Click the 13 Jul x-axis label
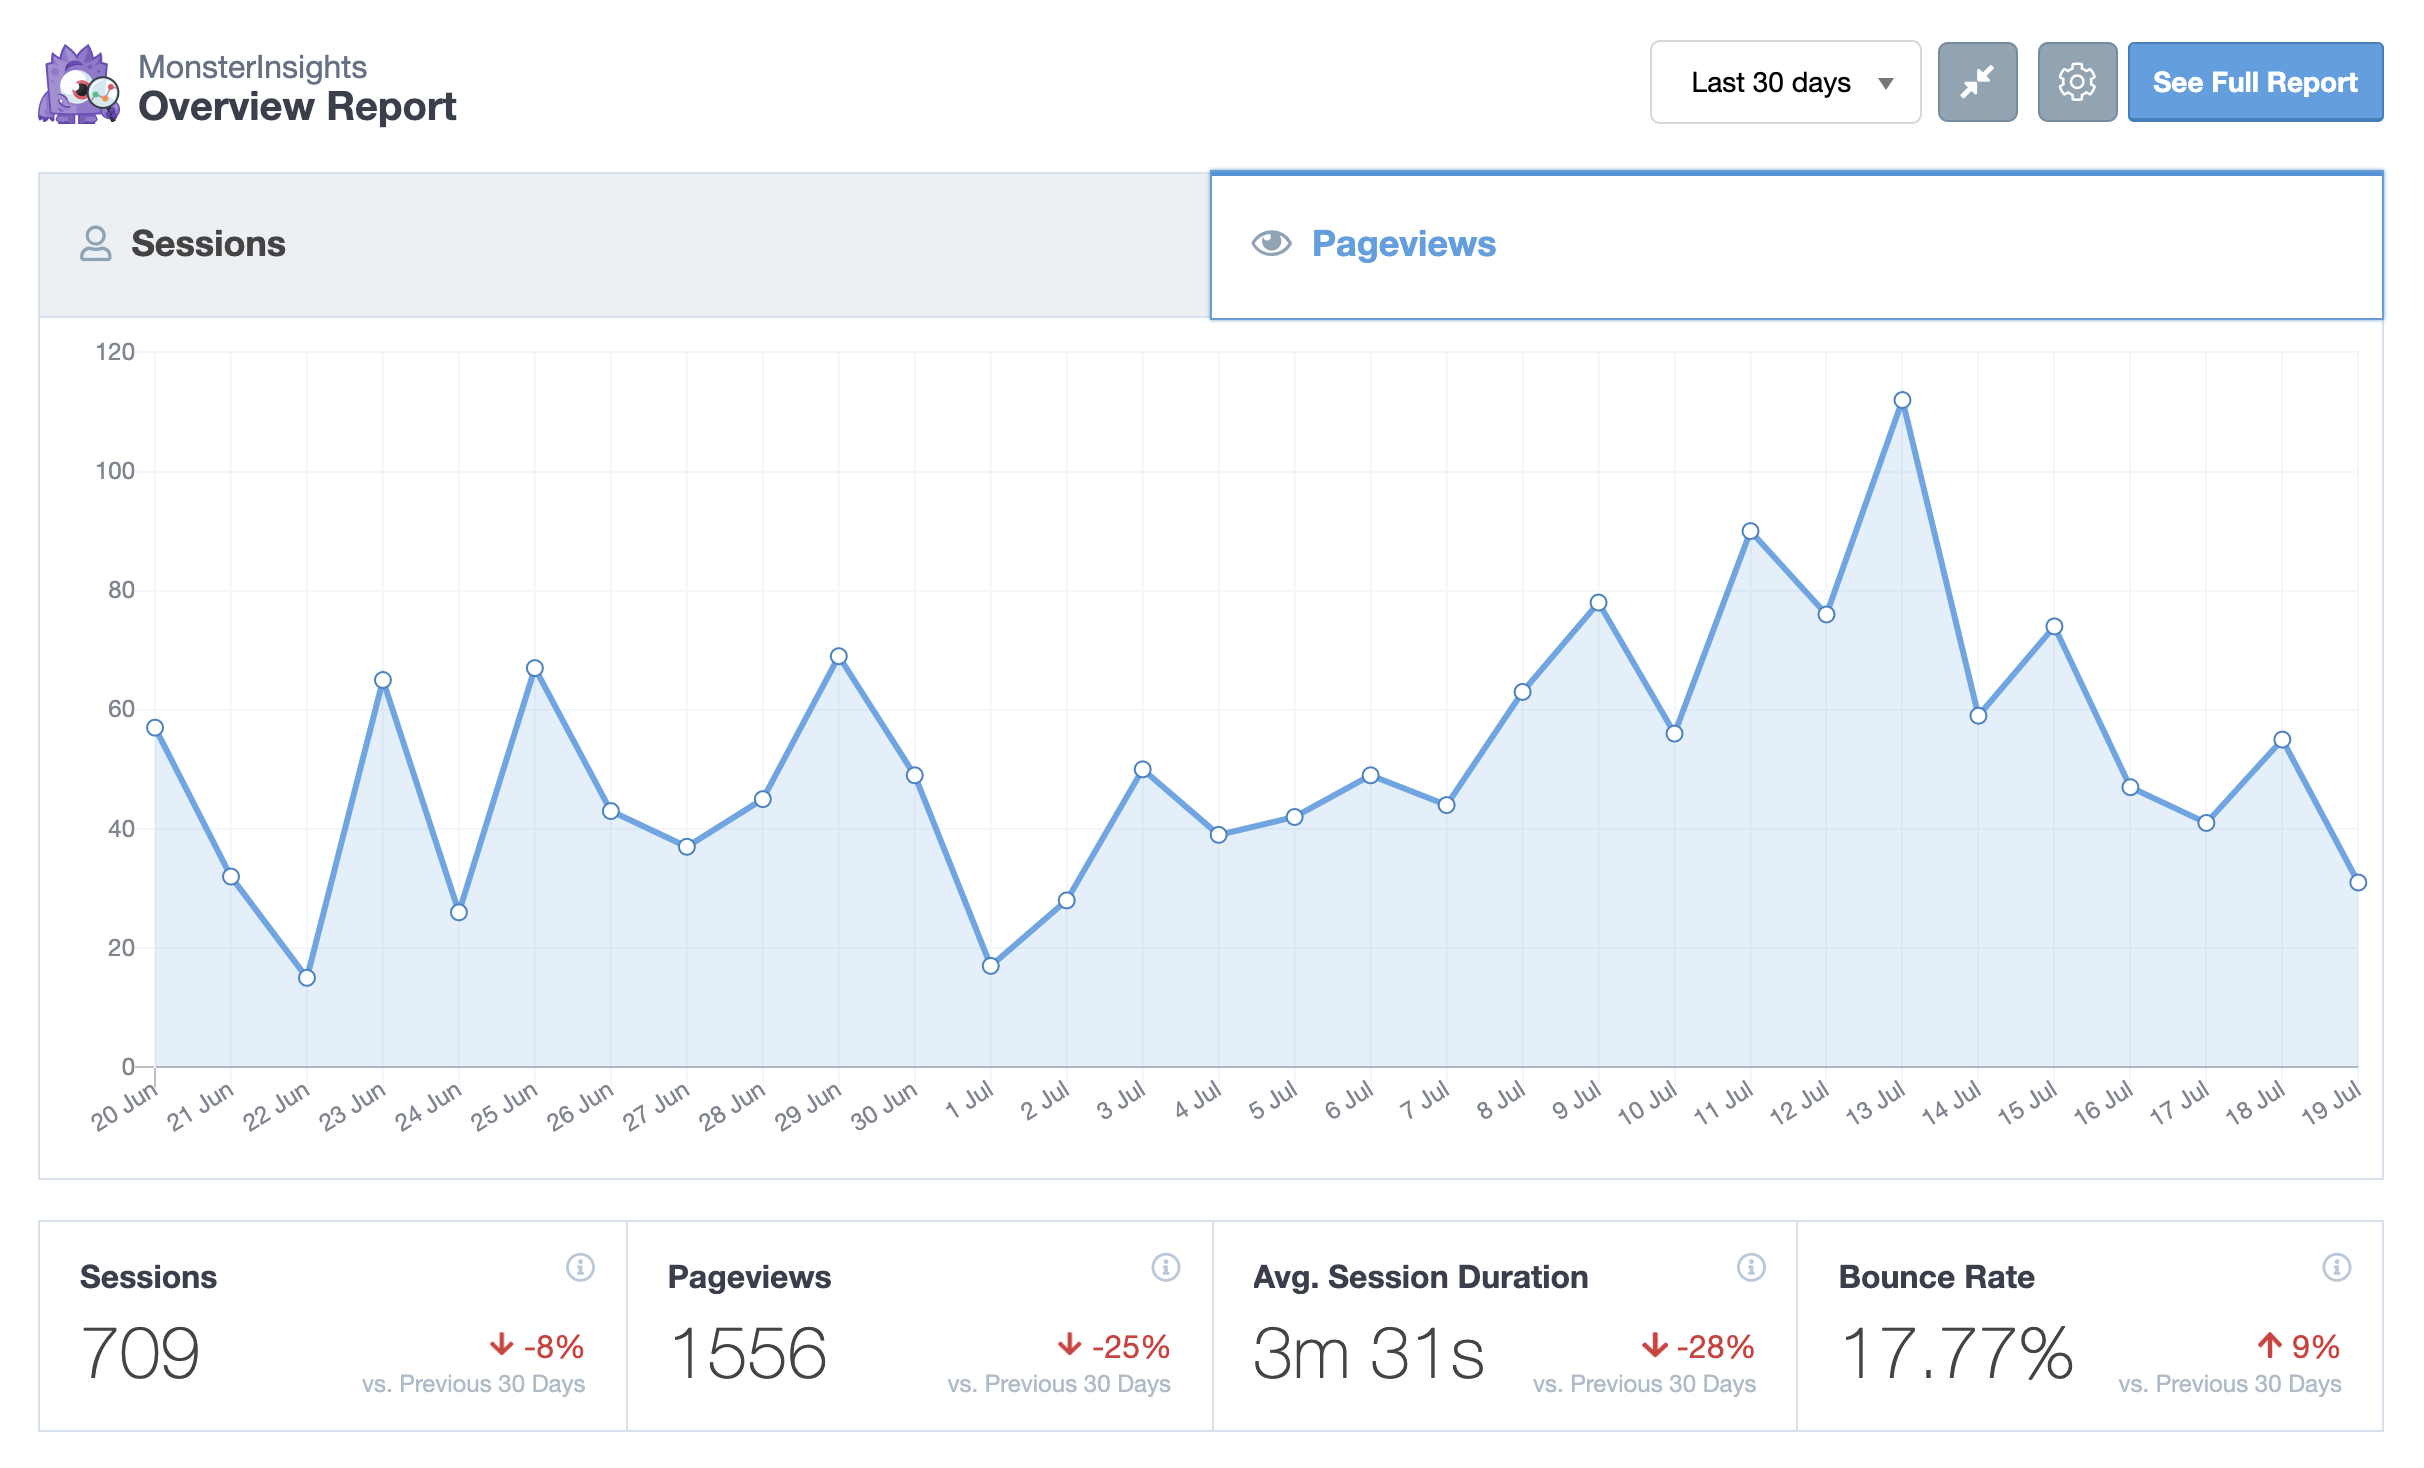 pyautogui.click(x=1875, y=1103)
